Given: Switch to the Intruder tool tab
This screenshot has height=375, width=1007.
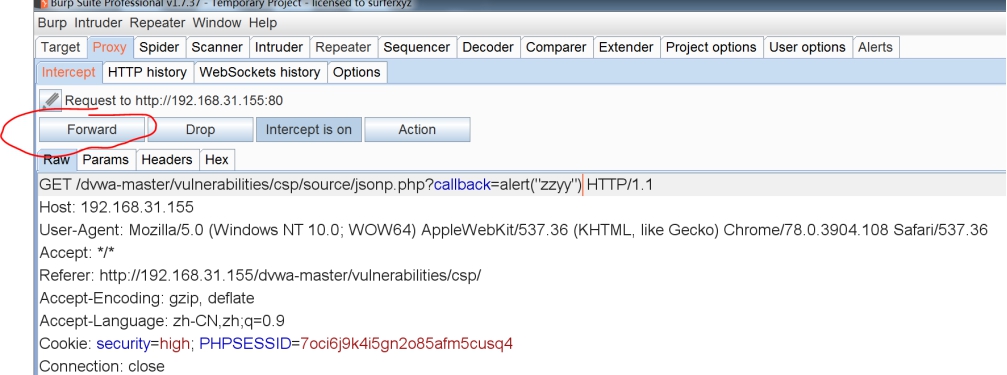Looking at the screenshot, I should click(x=279, y=48).
